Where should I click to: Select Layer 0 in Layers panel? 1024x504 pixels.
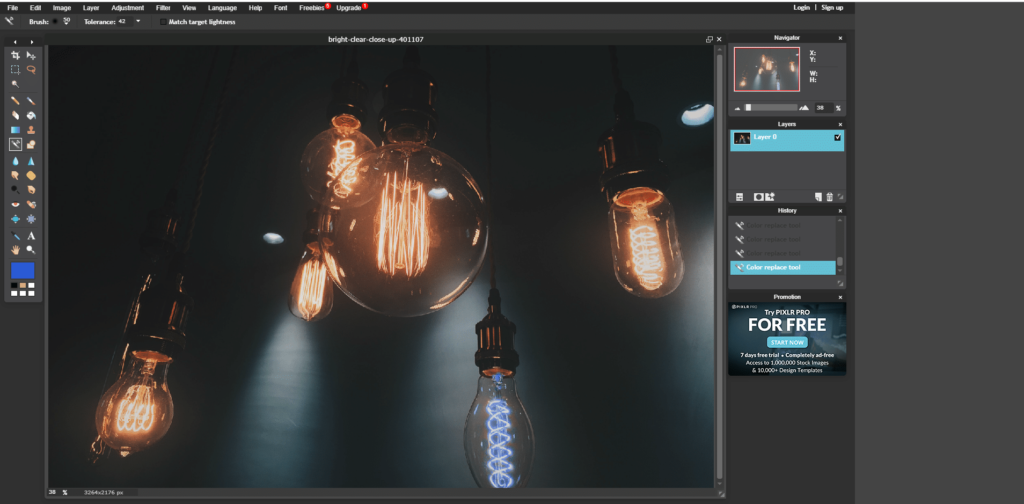(787, 140)
